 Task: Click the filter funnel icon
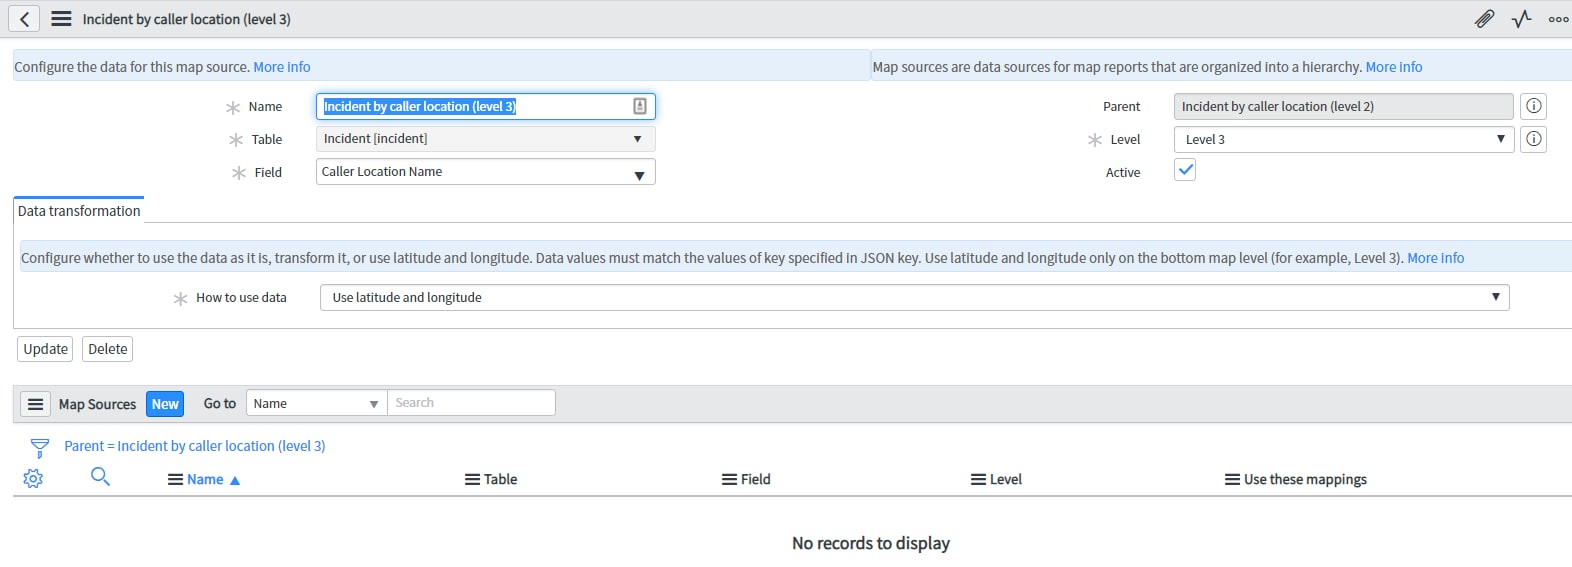(x=40, y=447)
